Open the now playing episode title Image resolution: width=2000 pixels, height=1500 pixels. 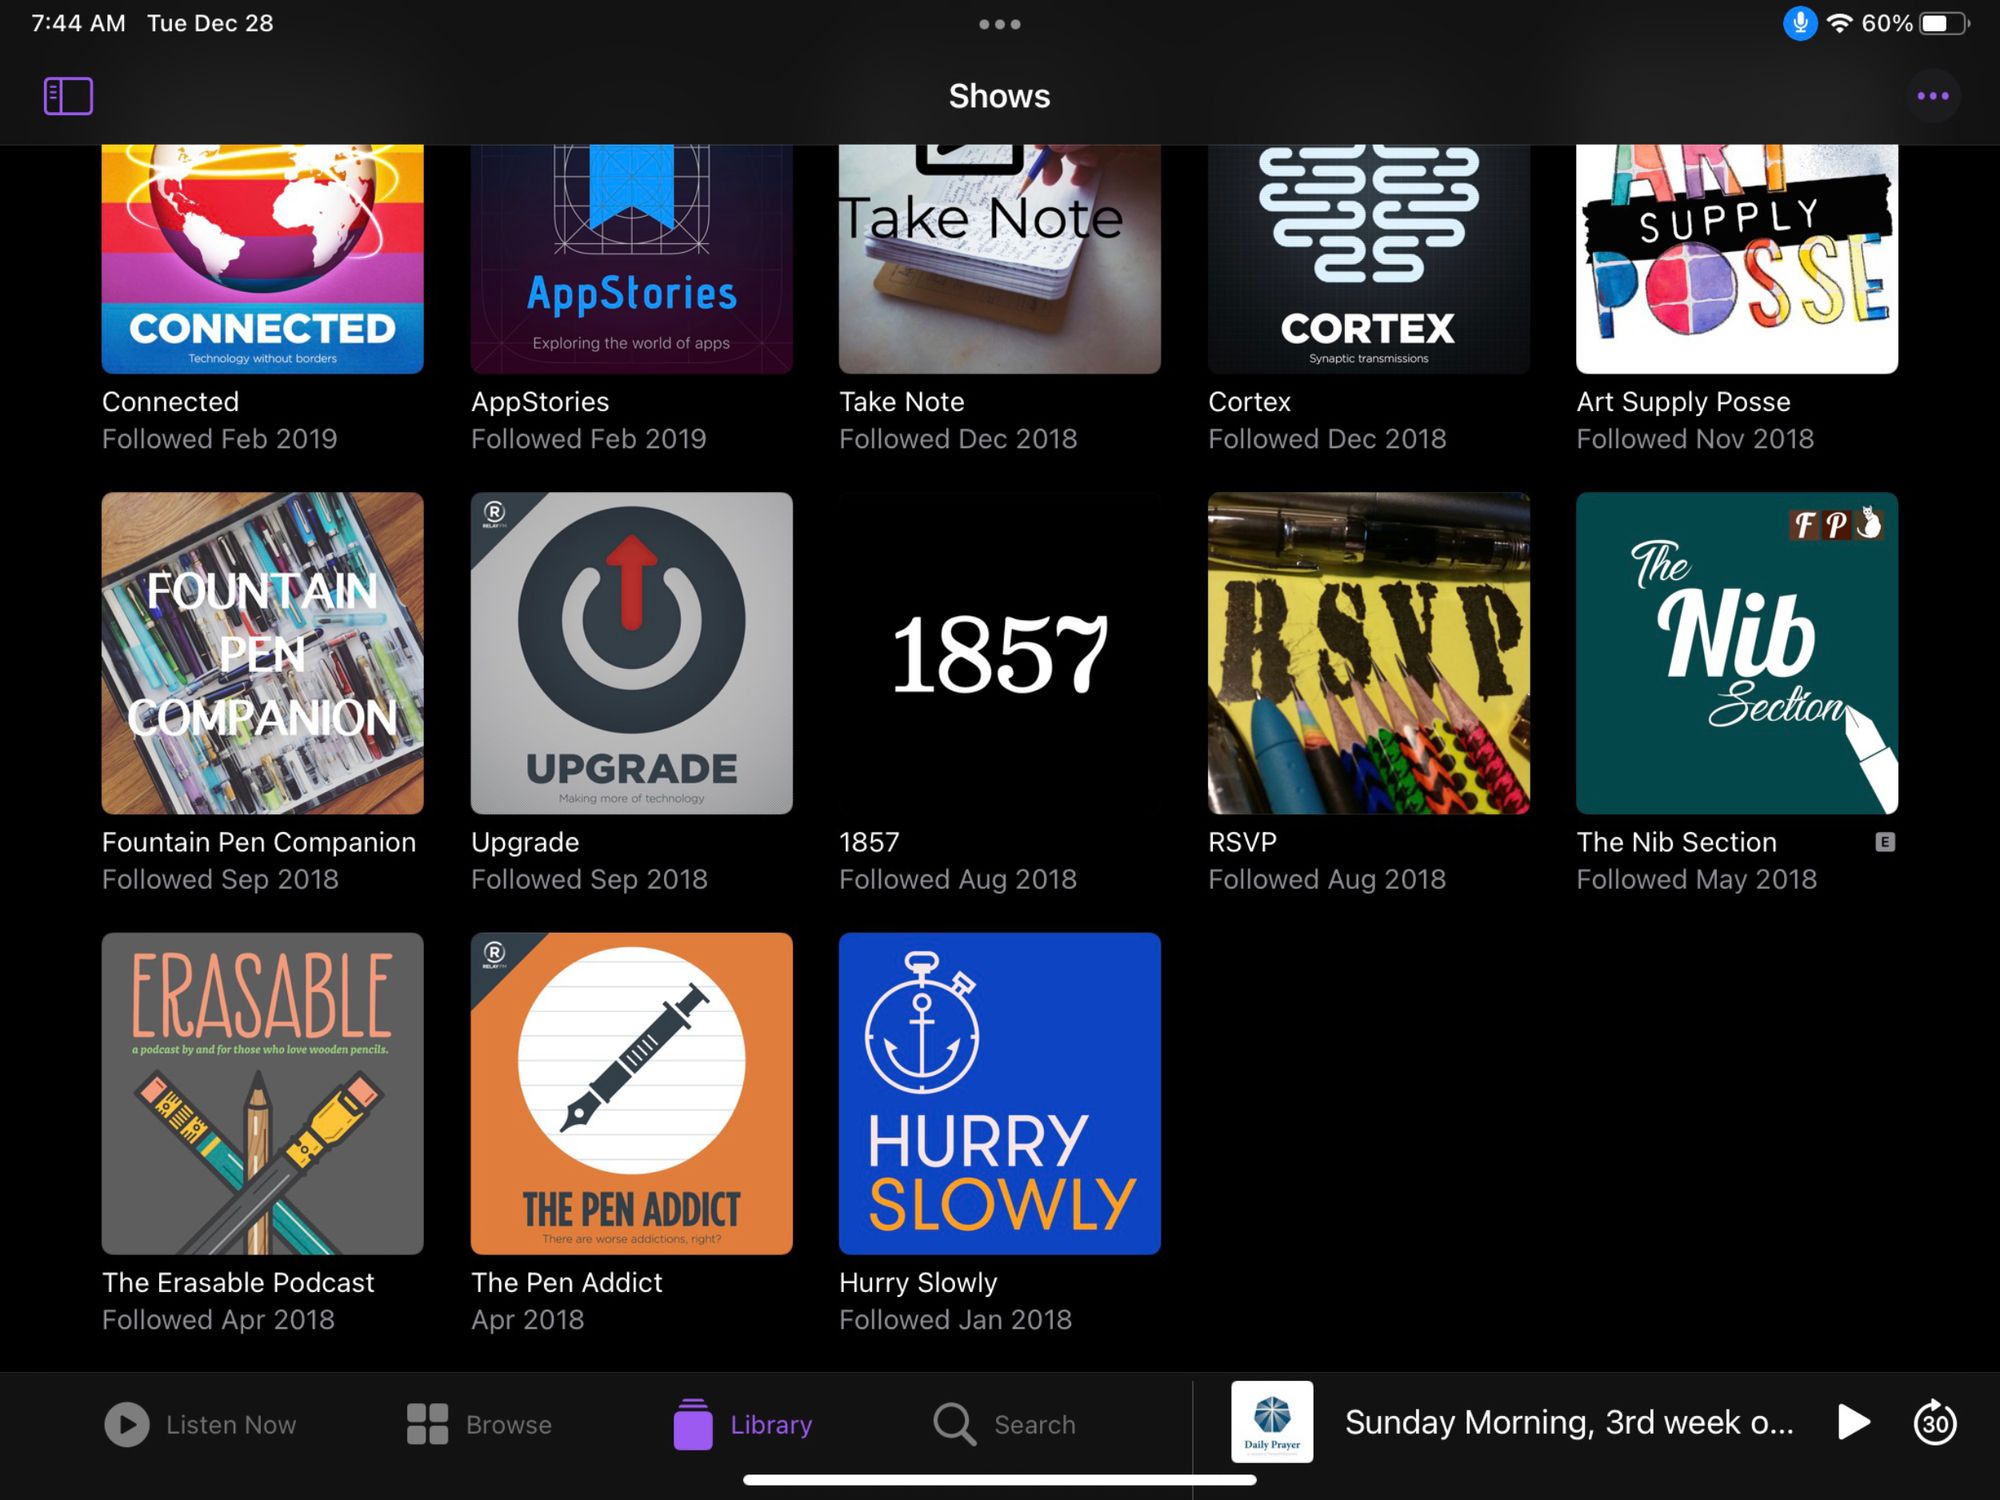(x=1568, y=1422)
